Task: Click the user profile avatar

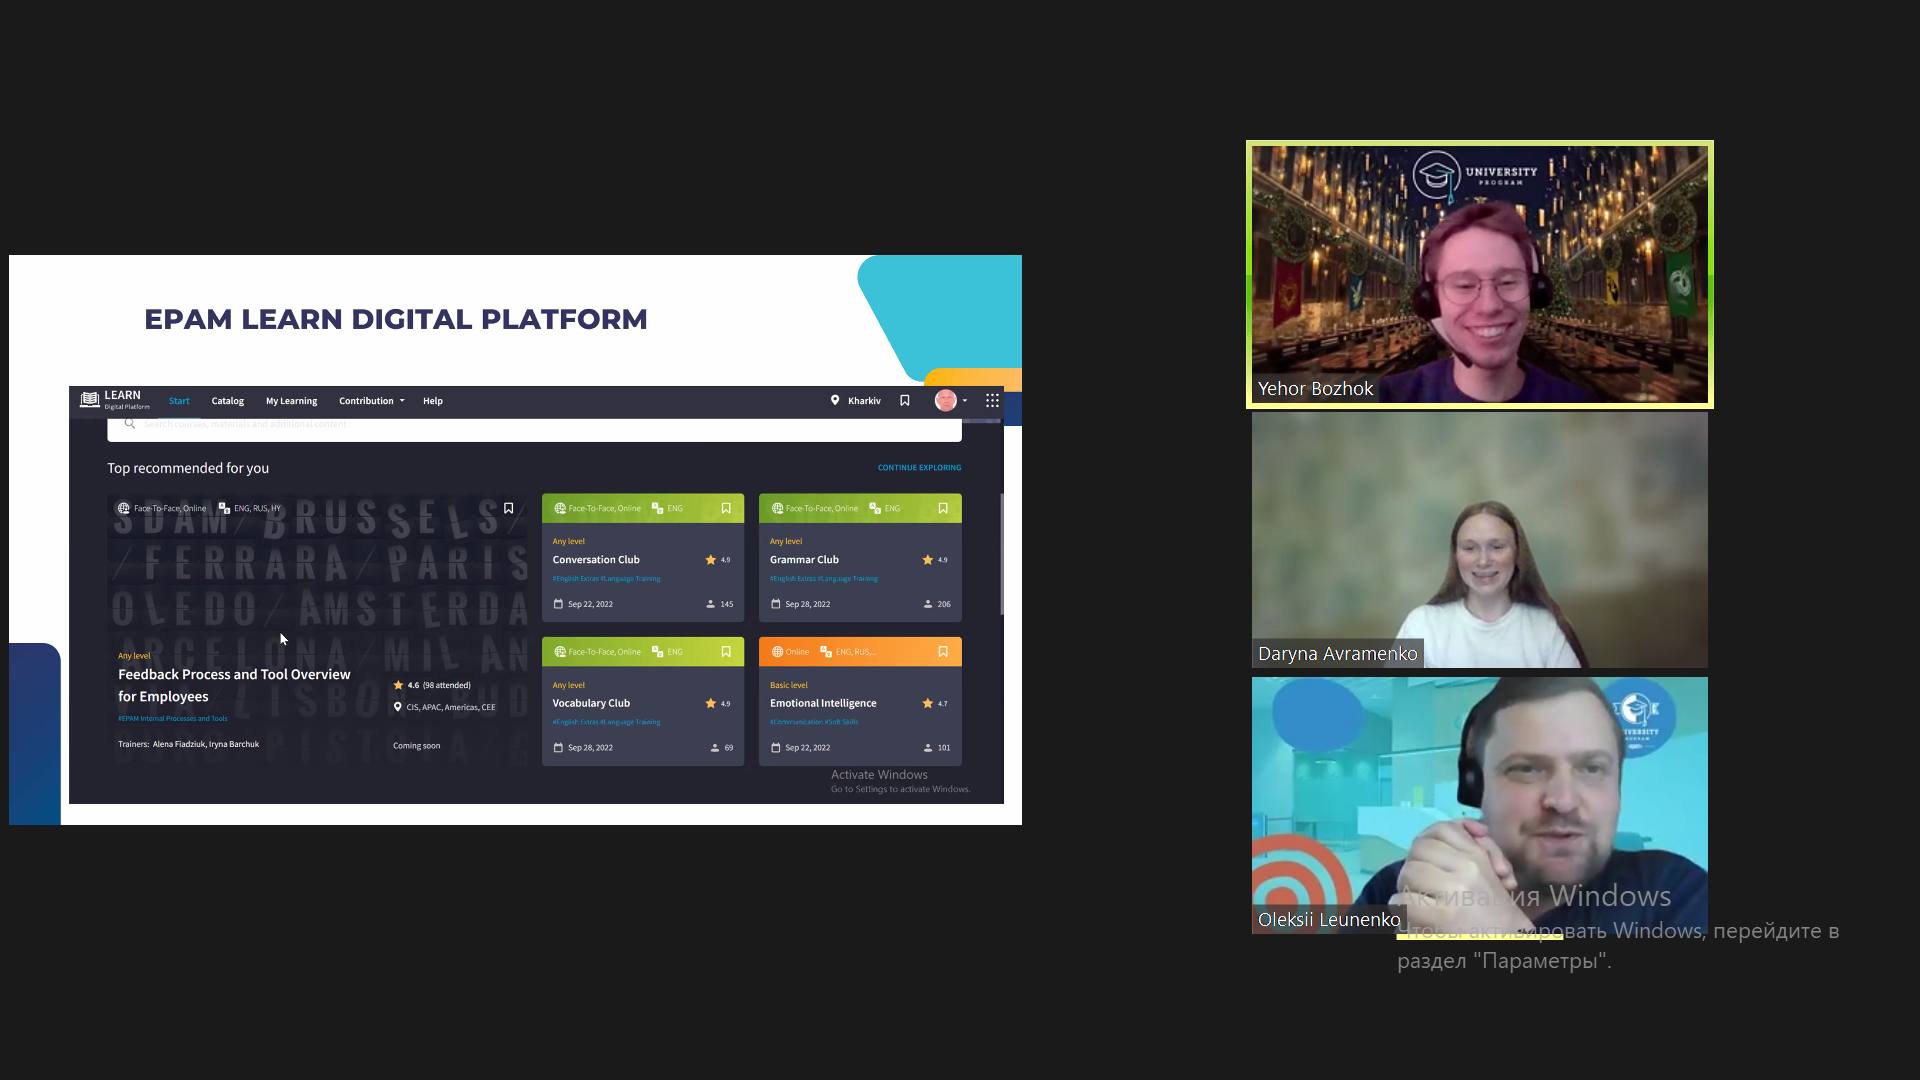Action: coord(945,400)
